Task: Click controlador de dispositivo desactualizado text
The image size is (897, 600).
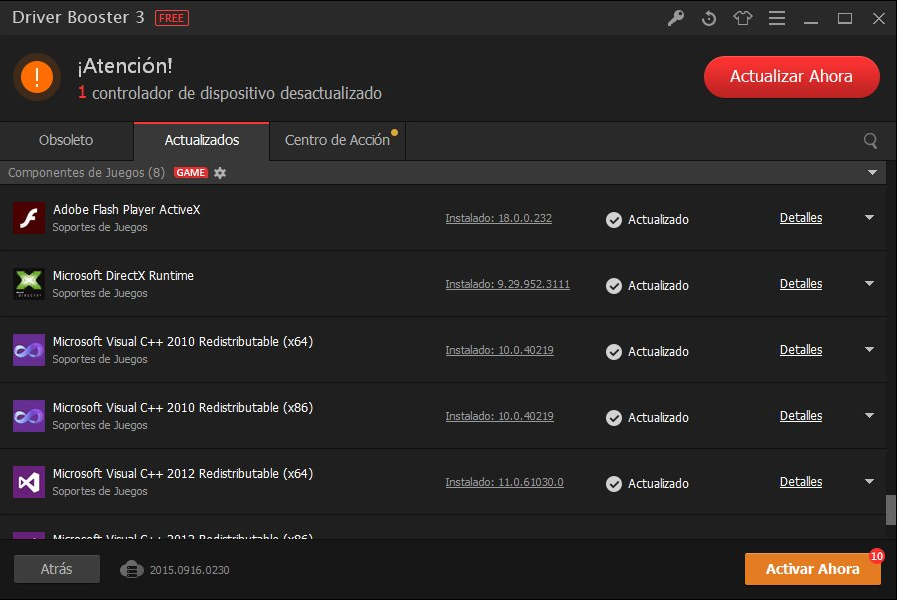Action: pyautogui.click(x=237, y=93)
